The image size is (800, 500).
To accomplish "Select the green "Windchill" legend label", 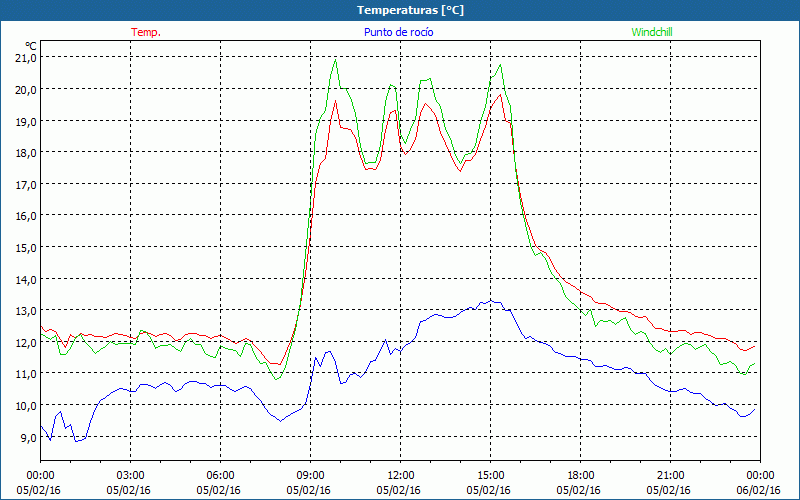I will [652, 32].
